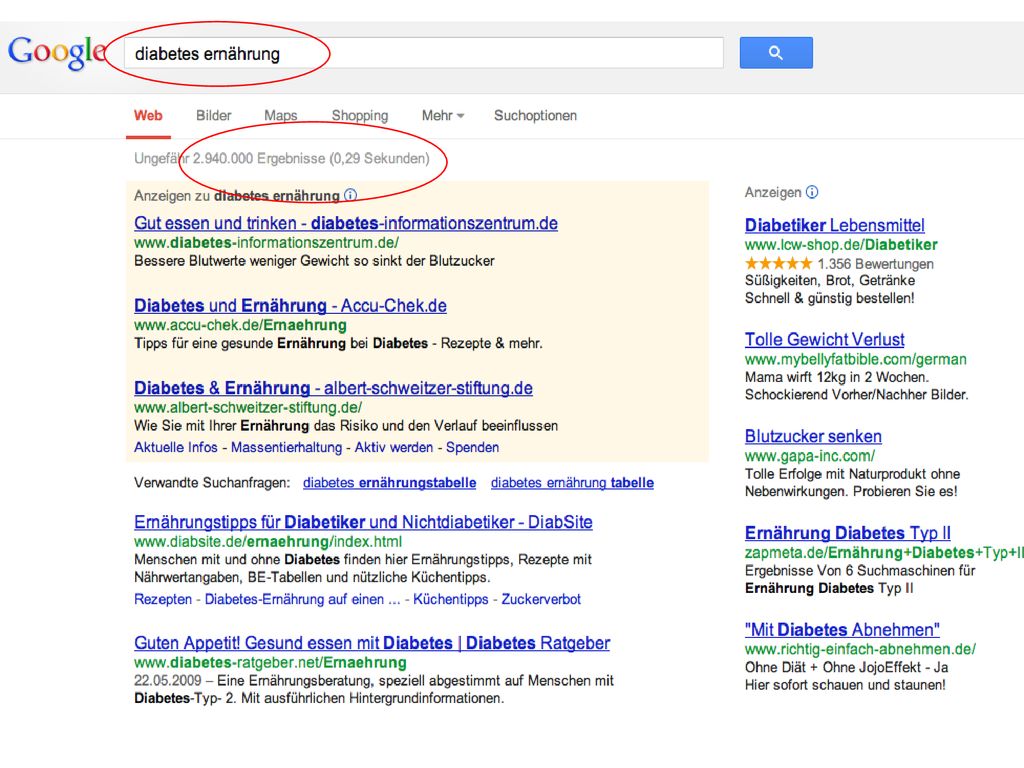The image size is (1024, 768).
Task: Open 'Tolle Gewicht Verlust' sidebar ad
Action: 825,340
